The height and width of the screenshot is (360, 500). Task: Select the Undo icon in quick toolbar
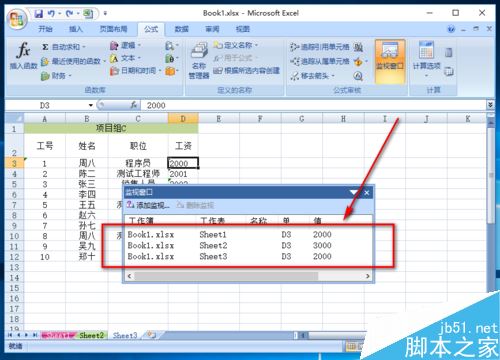point(51,14)
